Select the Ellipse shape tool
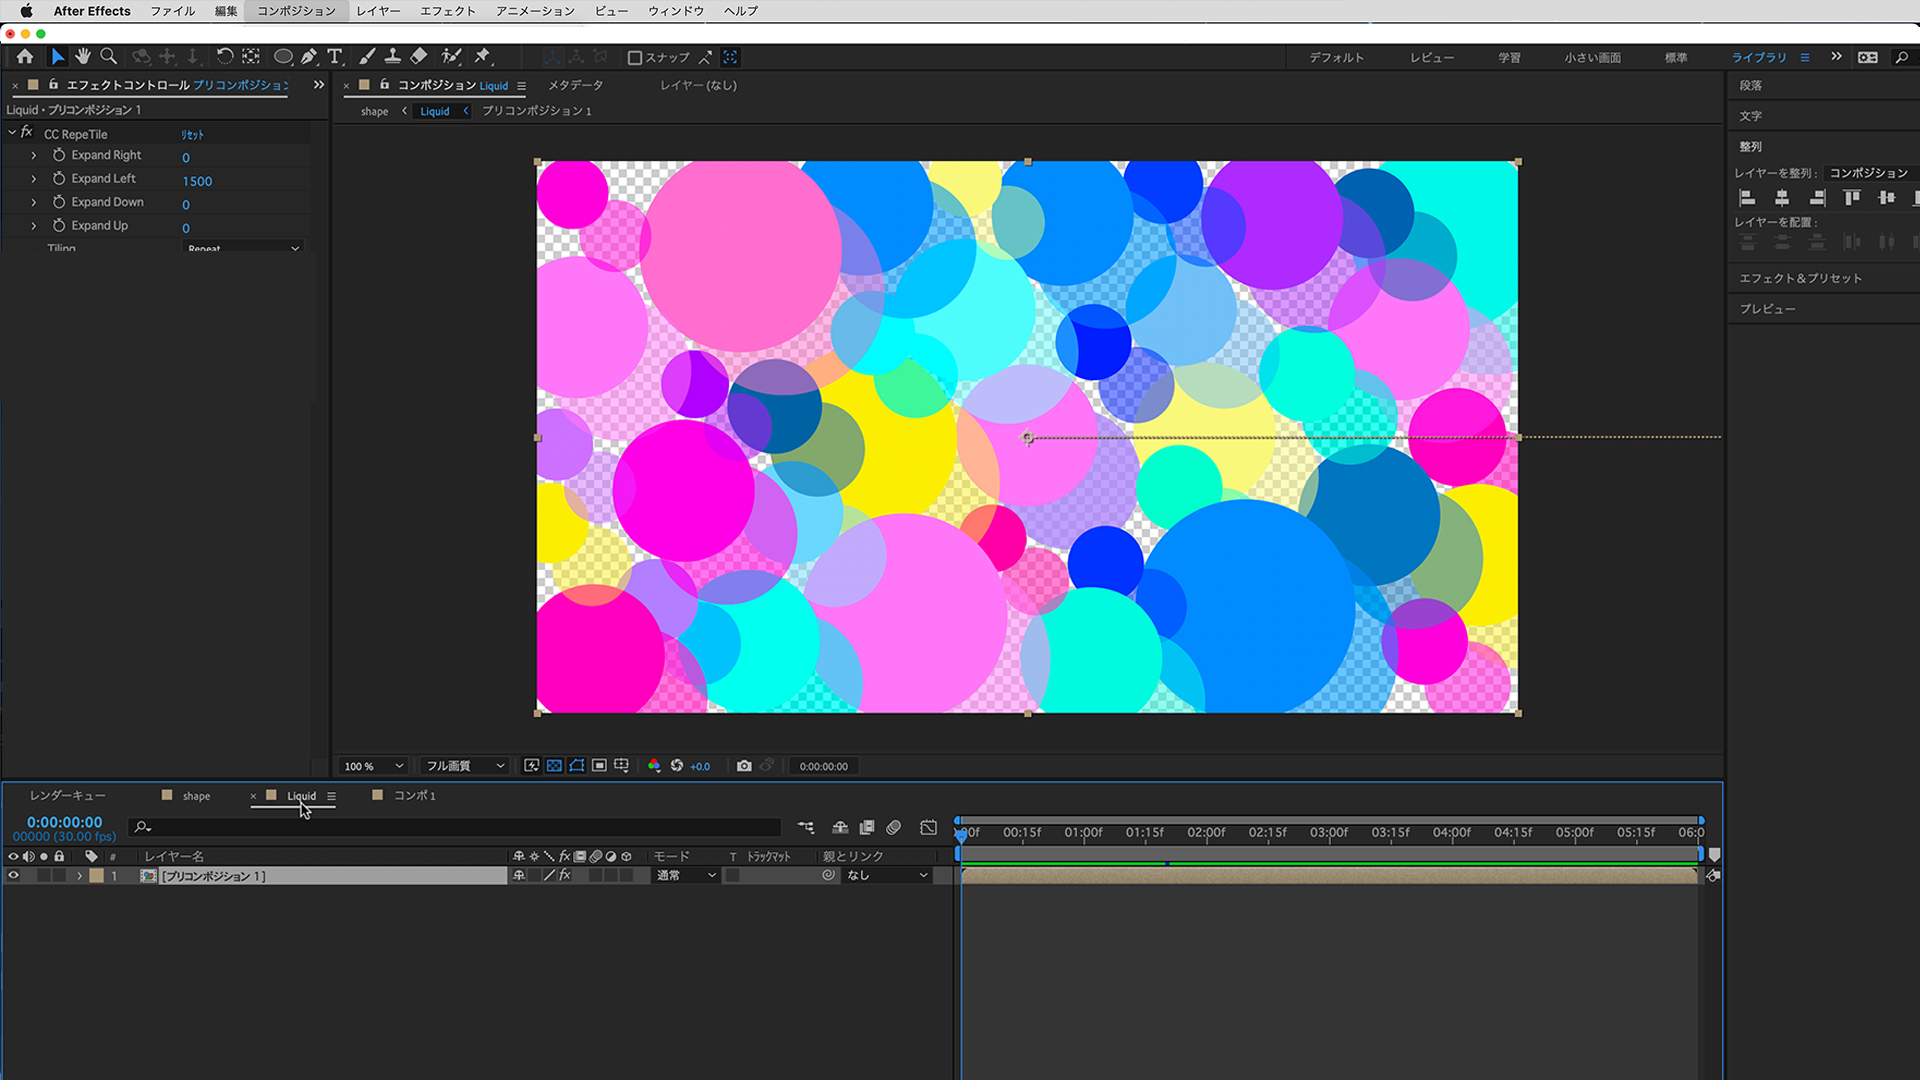 tap(283, 57)
